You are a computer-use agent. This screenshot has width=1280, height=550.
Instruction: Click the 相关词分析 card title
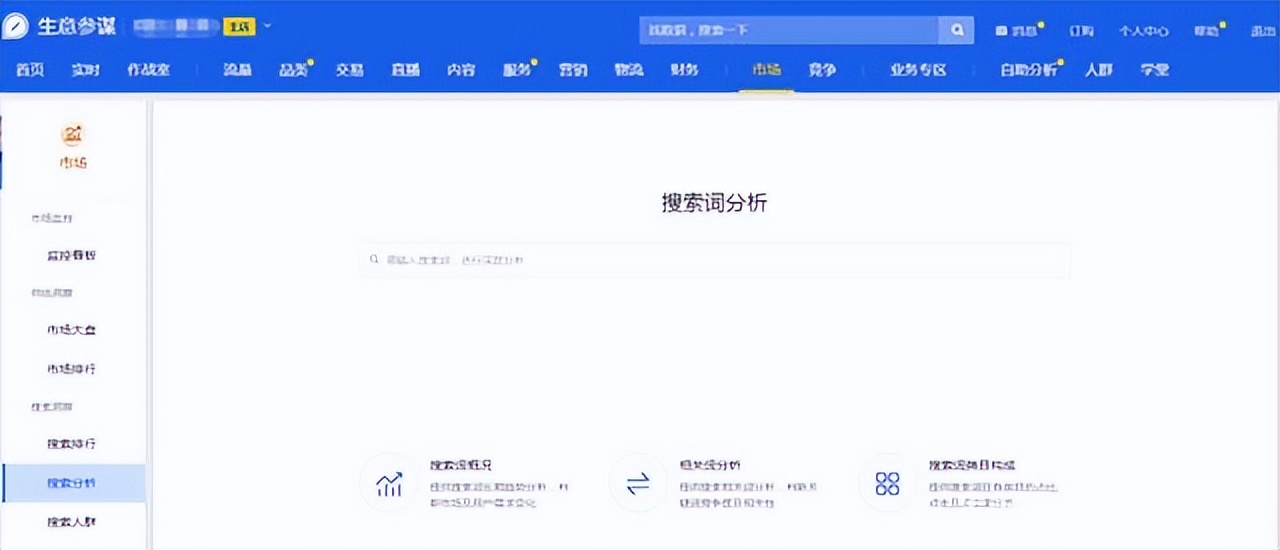(710, 465)
